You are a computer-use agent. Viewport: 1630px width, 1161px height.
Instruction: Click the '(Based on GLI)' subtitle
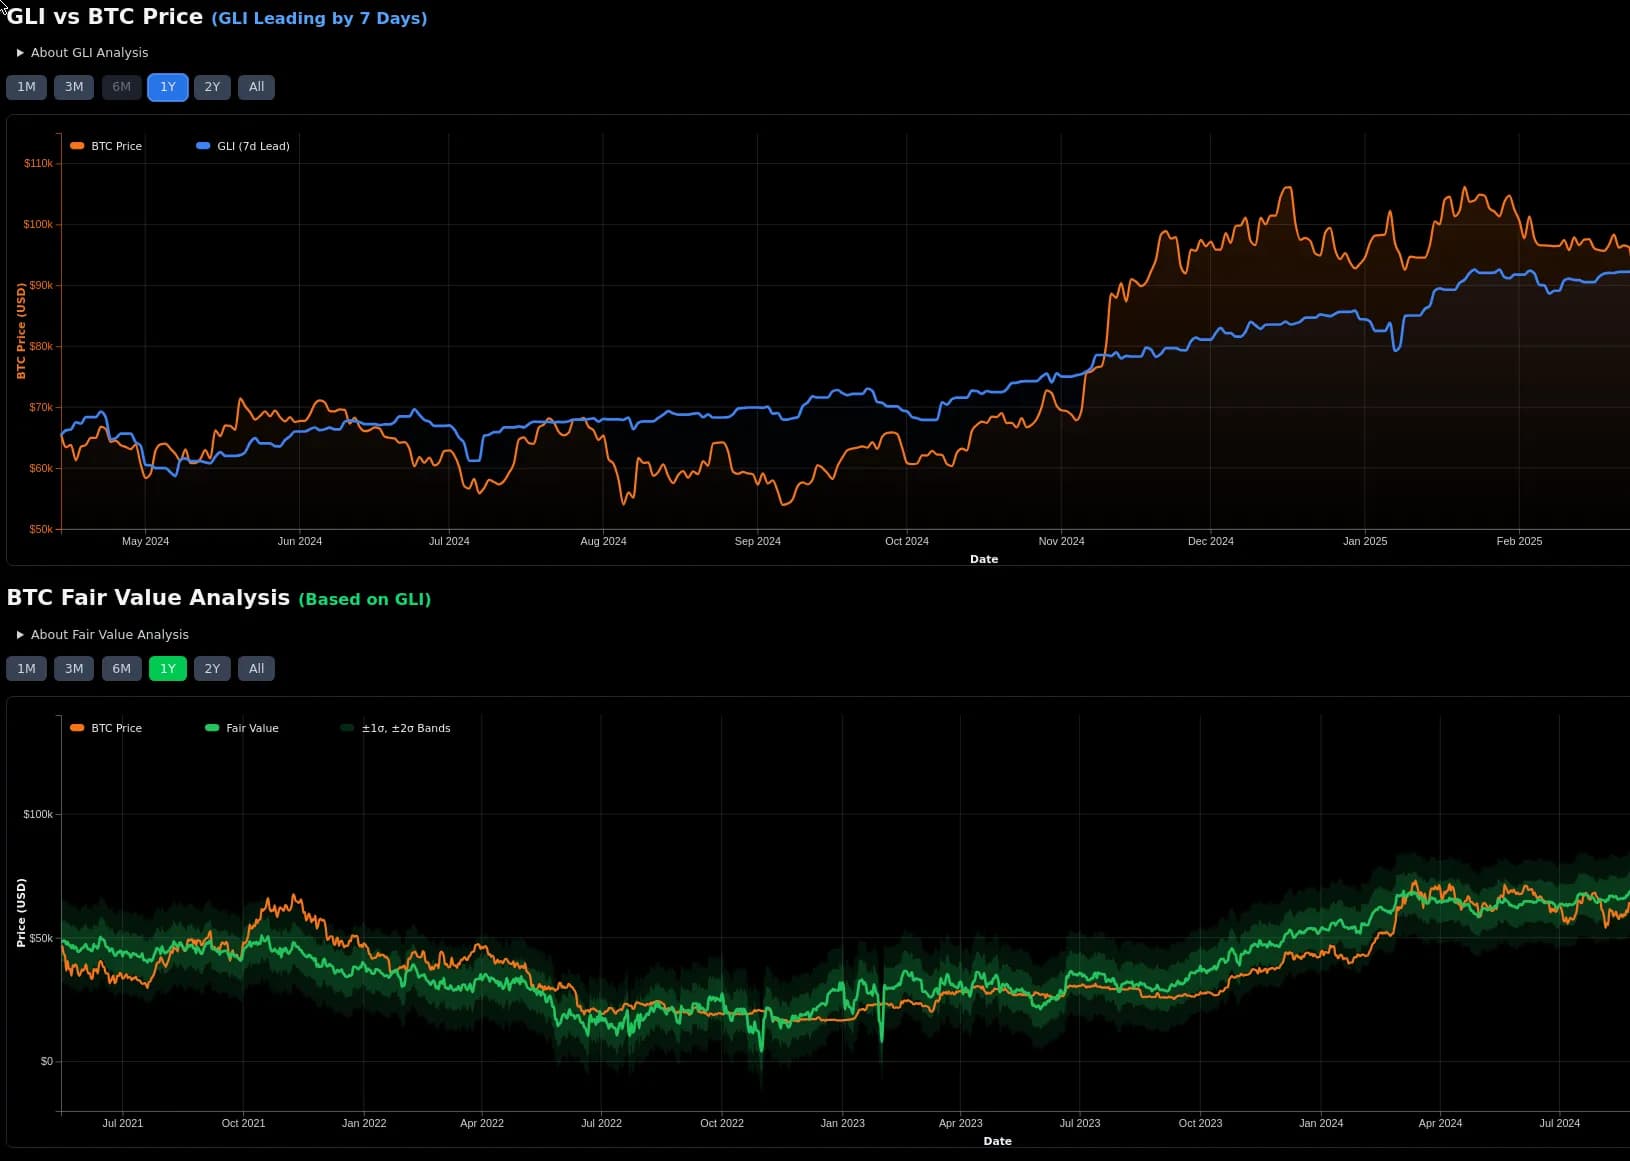(x=365, y=599)
